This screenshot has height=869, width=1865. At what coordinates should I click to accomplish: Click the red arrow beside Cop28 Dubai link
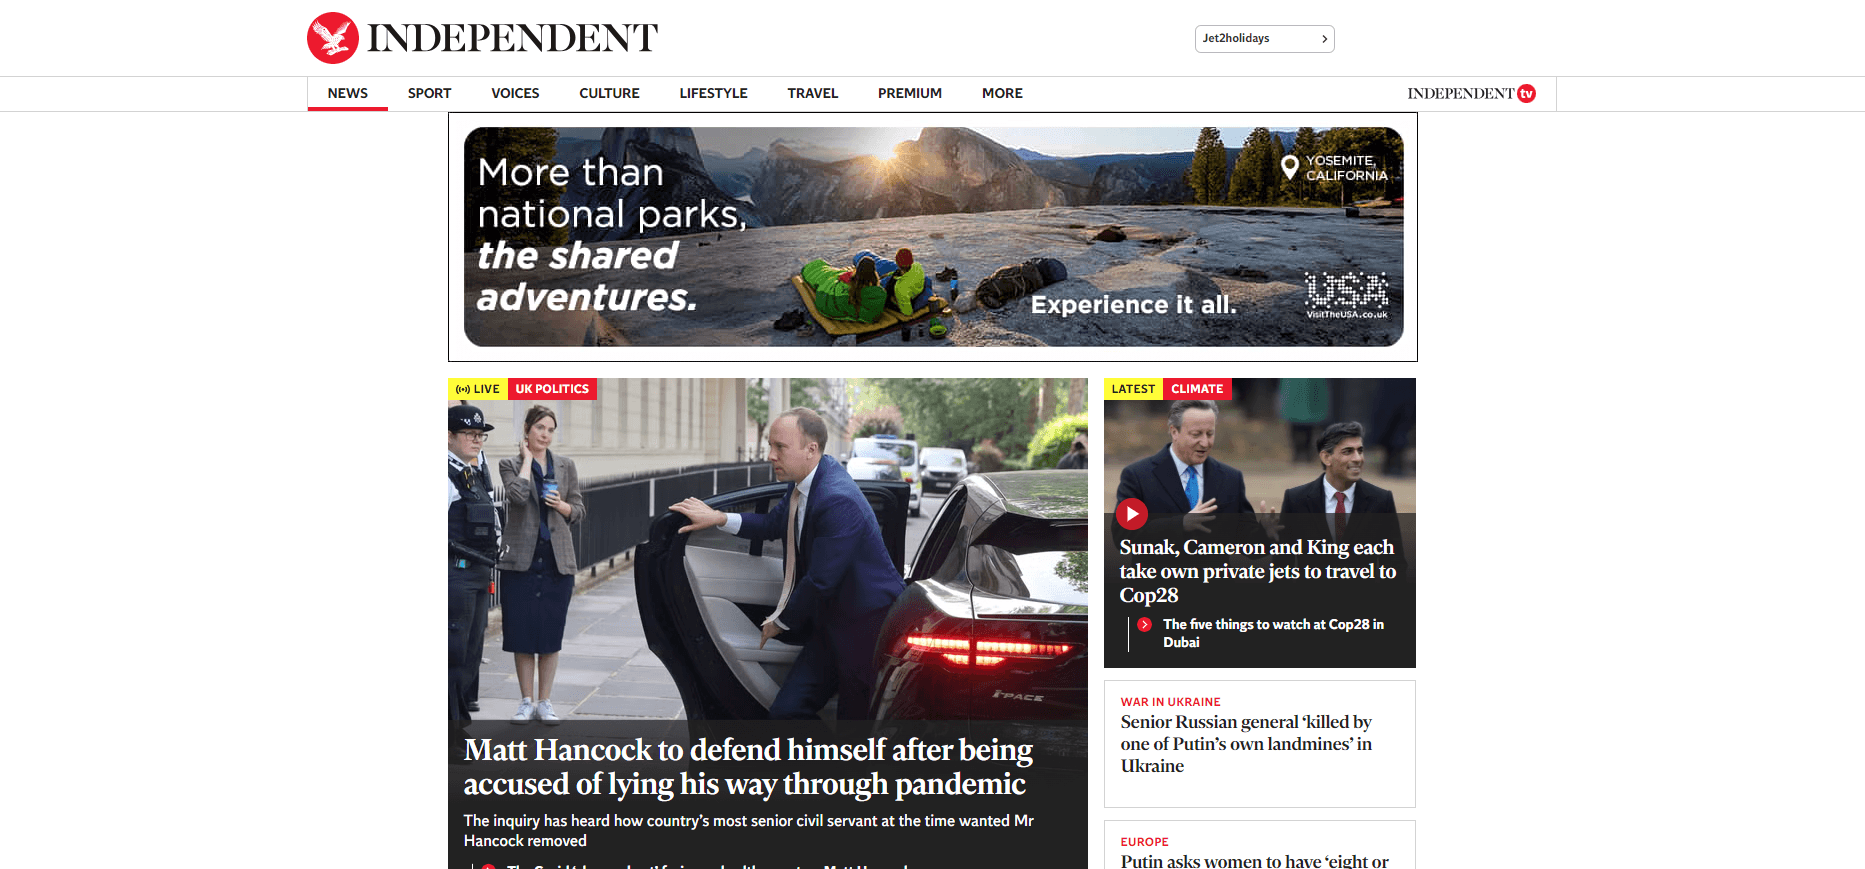[1145, 624]
